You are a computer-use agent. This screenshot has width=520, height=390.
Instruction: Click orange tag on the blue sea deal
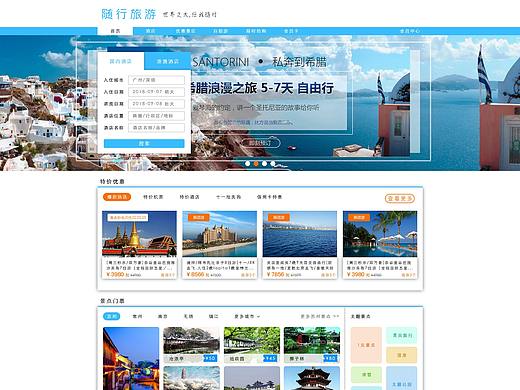pos(279,217)
